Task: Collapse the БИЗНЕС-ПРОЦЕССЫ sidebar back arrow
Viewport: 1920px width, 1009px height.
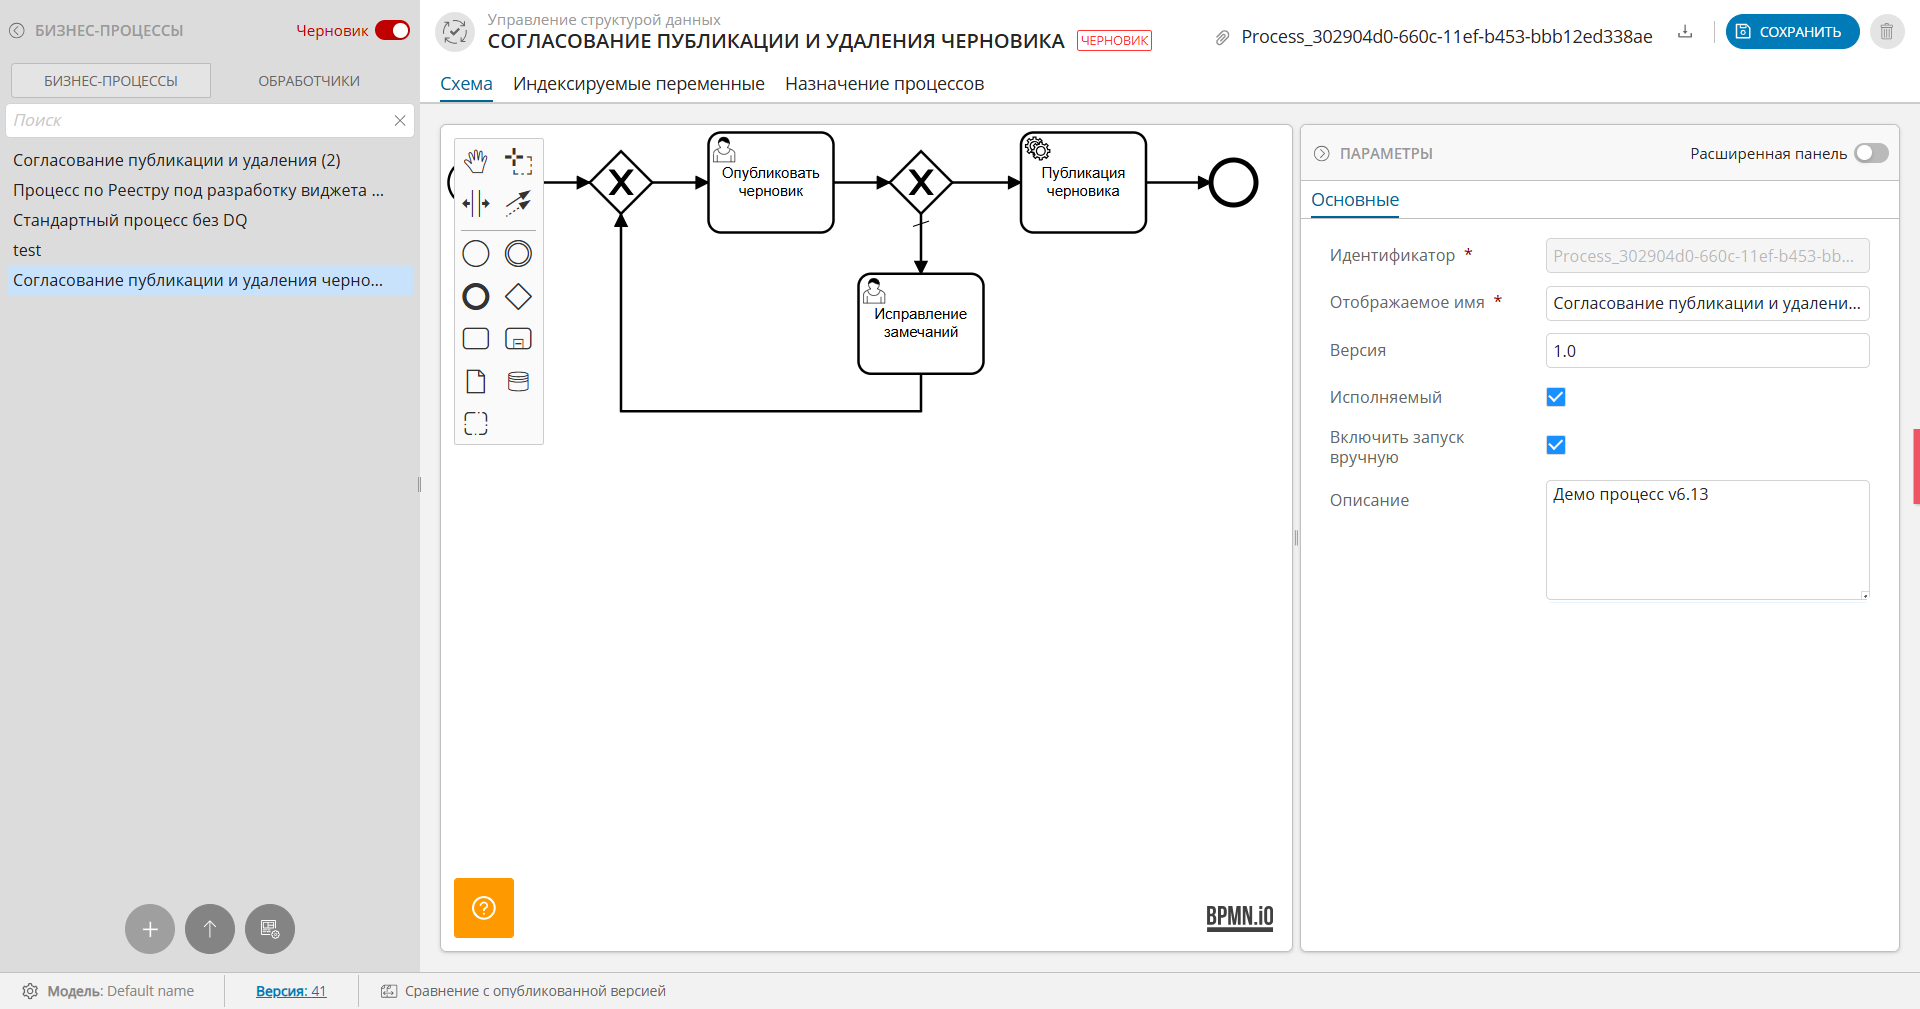Action: 17,31
